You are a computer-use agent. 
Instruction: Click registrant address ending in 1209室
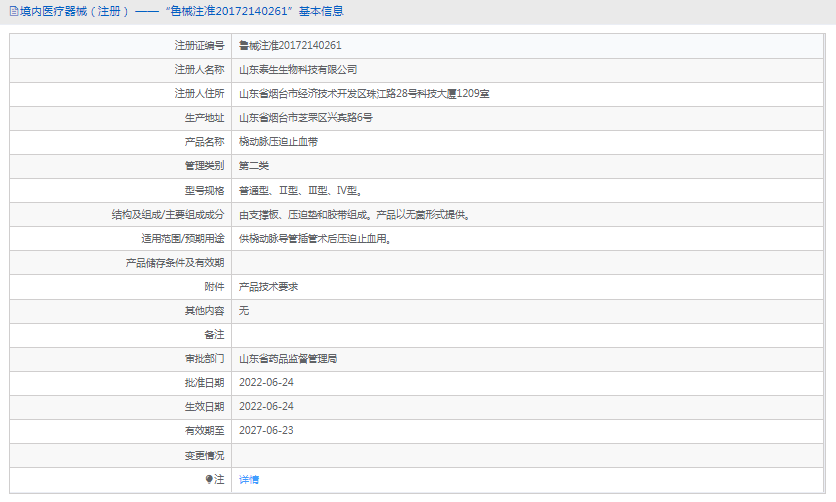tap(364, 94)
